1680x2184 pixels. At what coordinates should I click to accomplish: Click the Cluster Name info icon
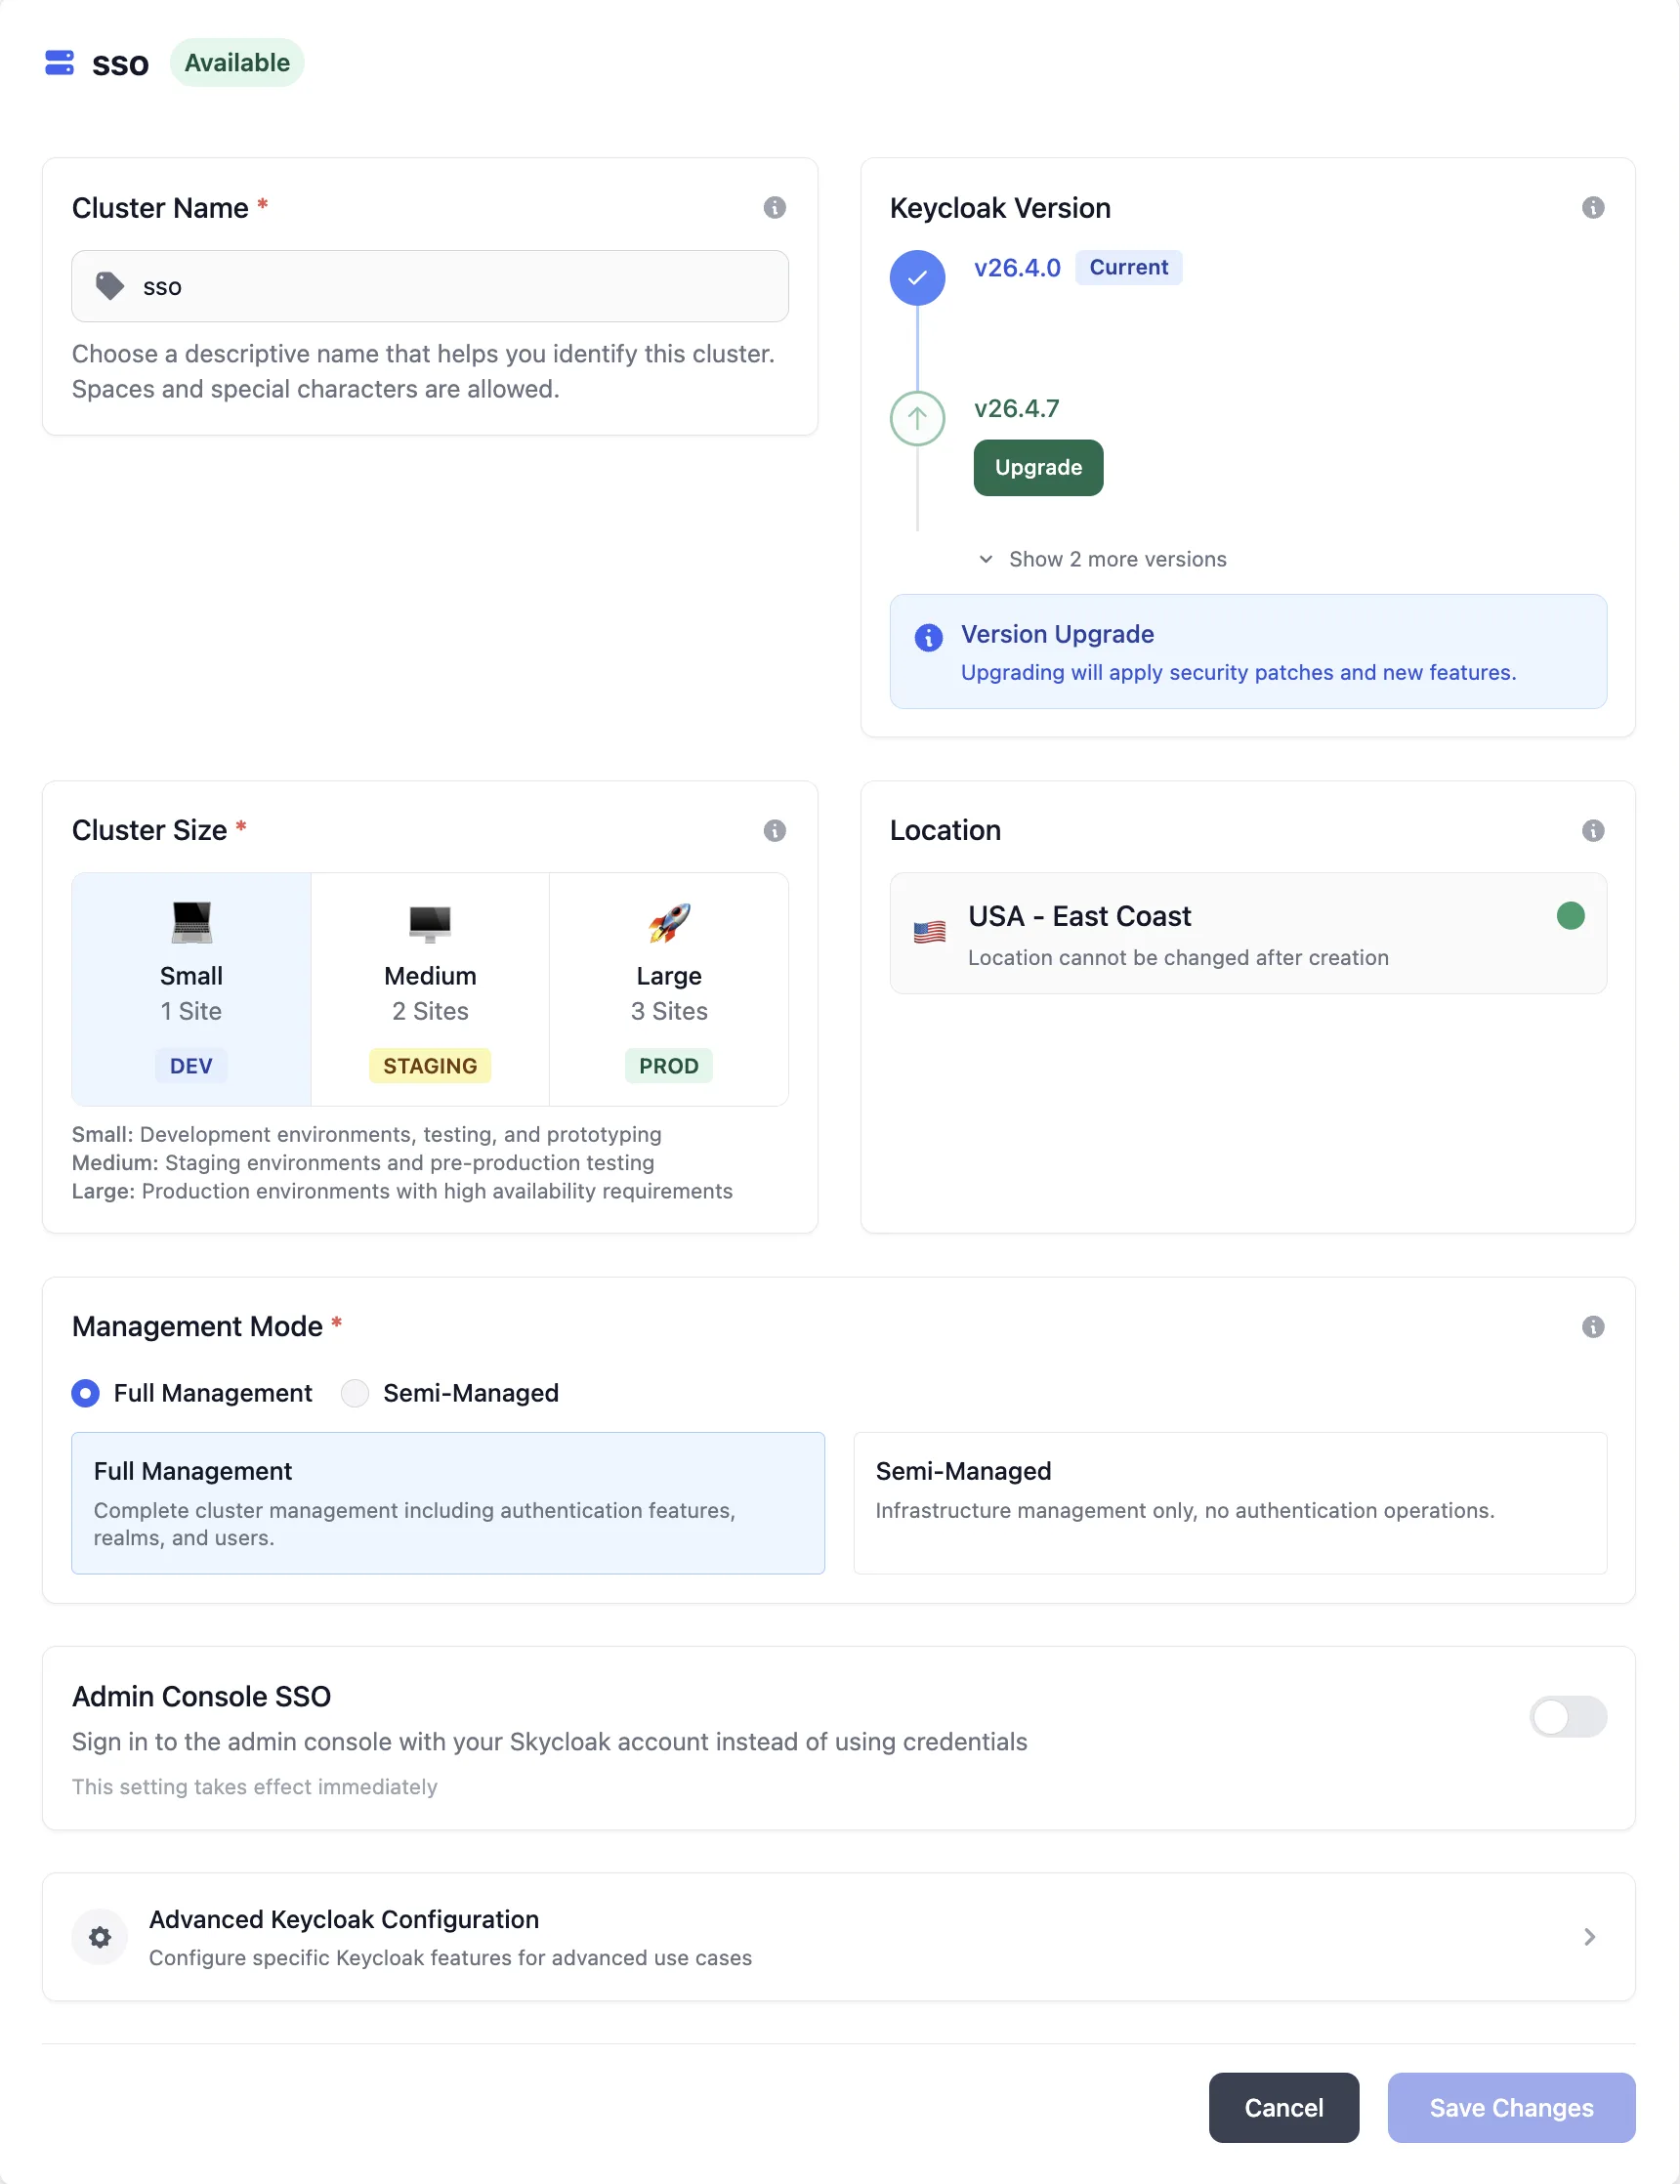tap(775, 207)
